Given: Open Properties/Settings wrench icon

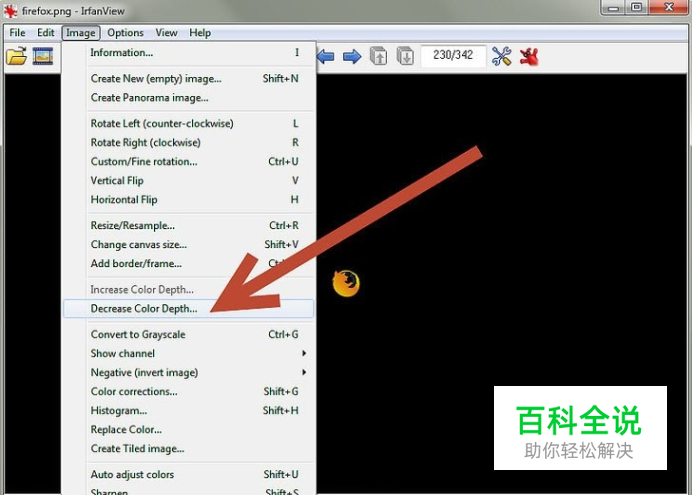Looking at the screenshot, I should pyautogui.click(x=502, y=56).
